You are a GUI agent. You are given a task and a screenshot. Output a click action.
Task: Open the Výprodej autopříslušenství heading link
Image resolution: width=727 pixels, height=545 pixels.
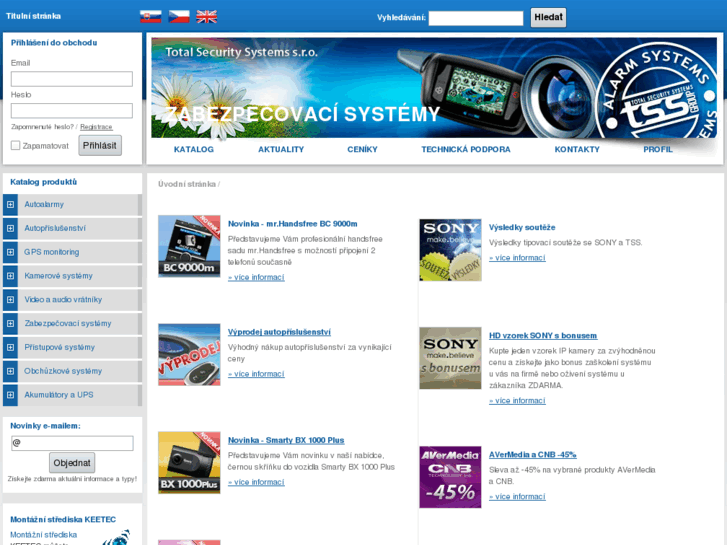tap(279, 332)
